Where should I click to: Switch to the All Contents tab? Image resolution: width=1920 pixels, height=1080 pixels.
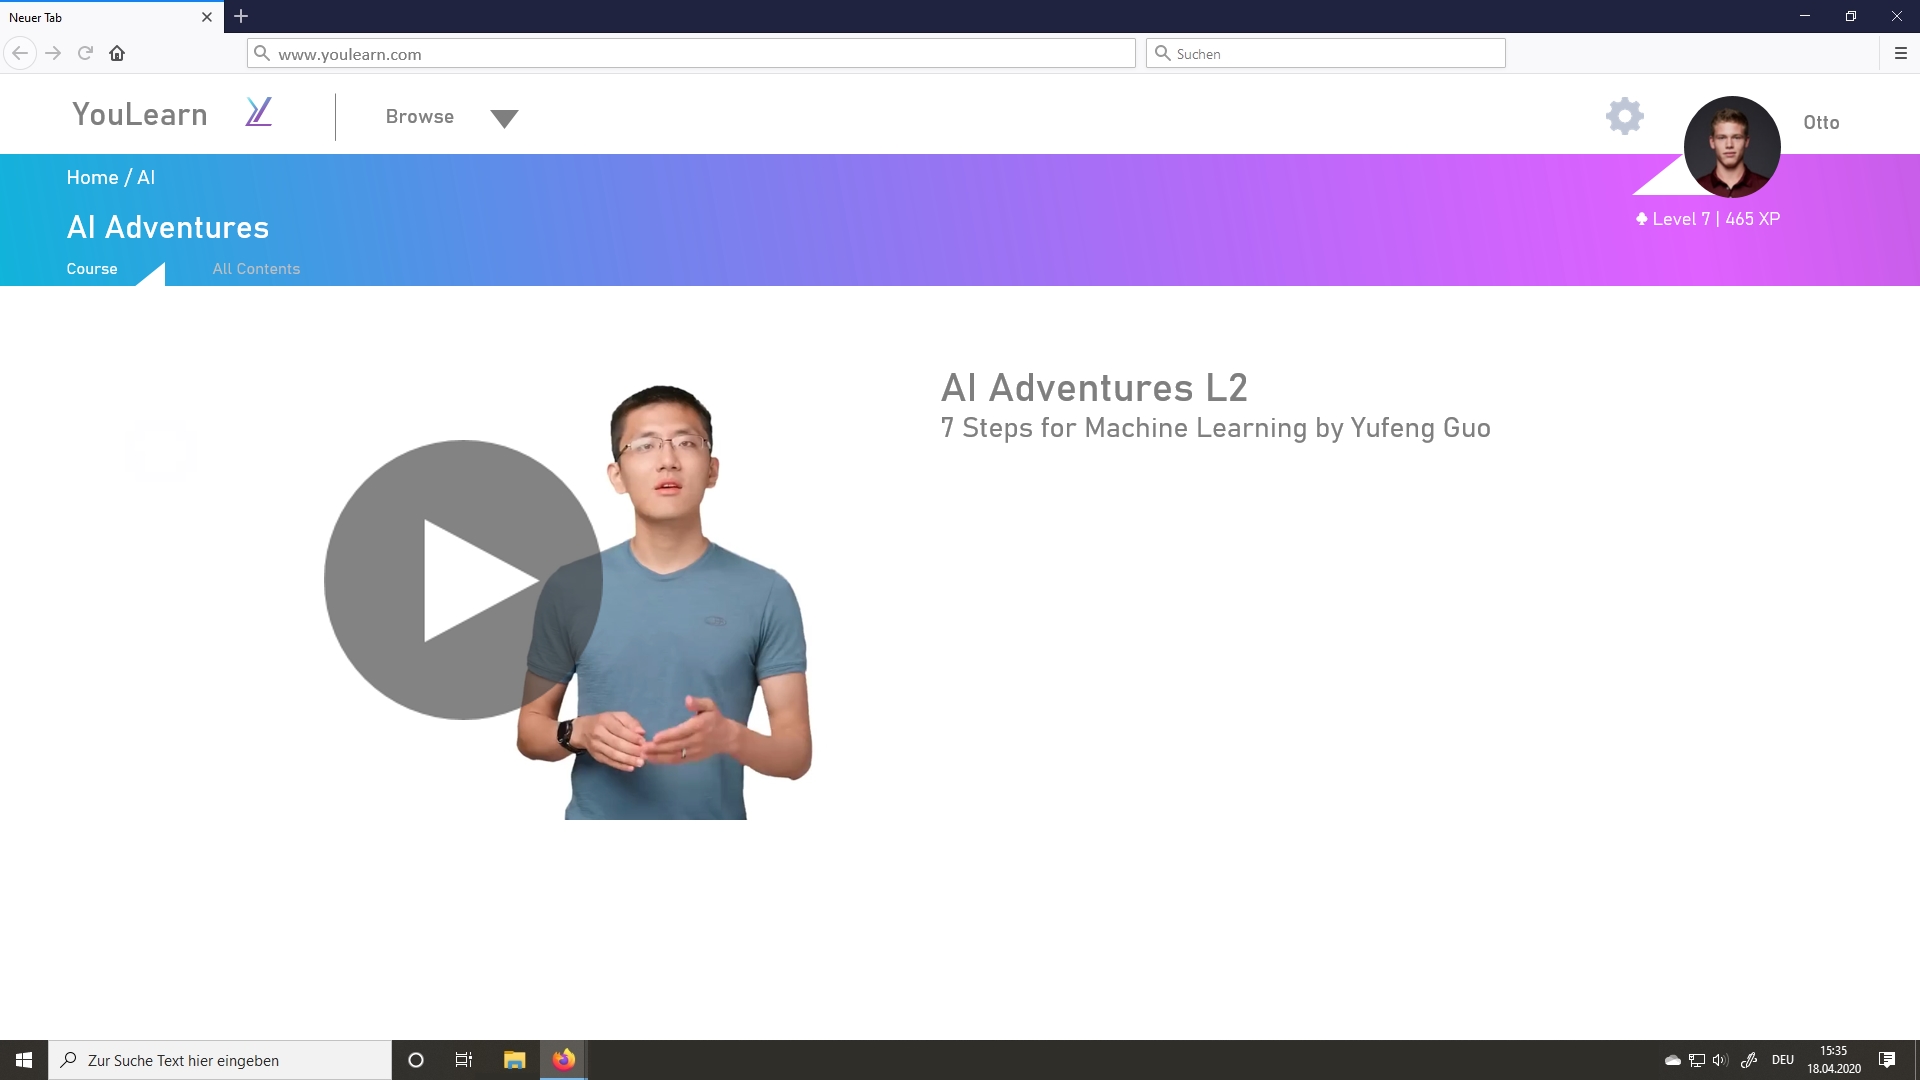coord(256,269)
